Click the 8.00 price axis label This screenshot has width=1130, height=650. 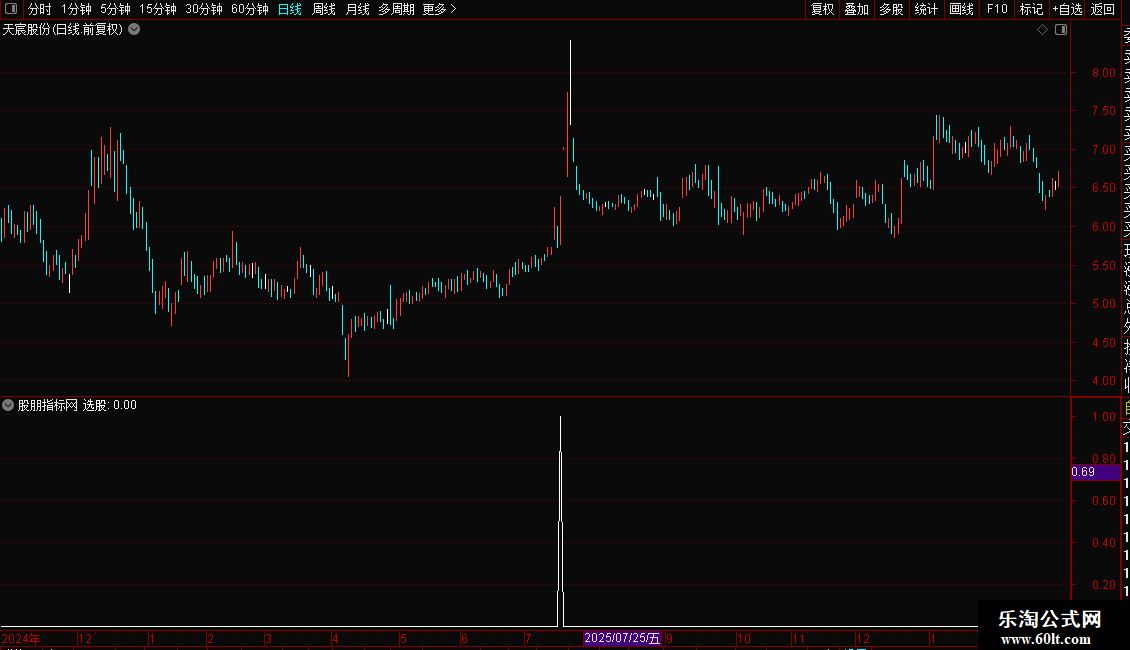pos(1103,73)
